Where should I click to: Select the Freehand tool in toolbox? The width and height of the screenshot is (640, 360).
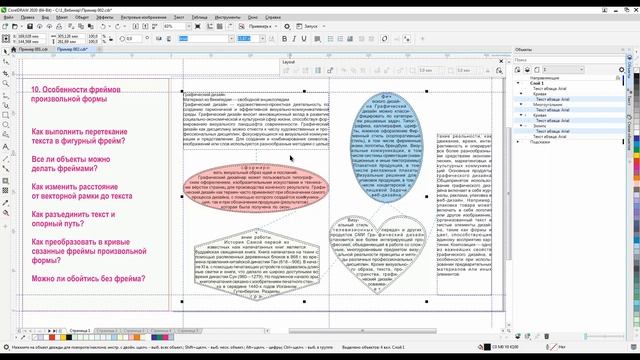pyautogui.click(x=6, y=95)
